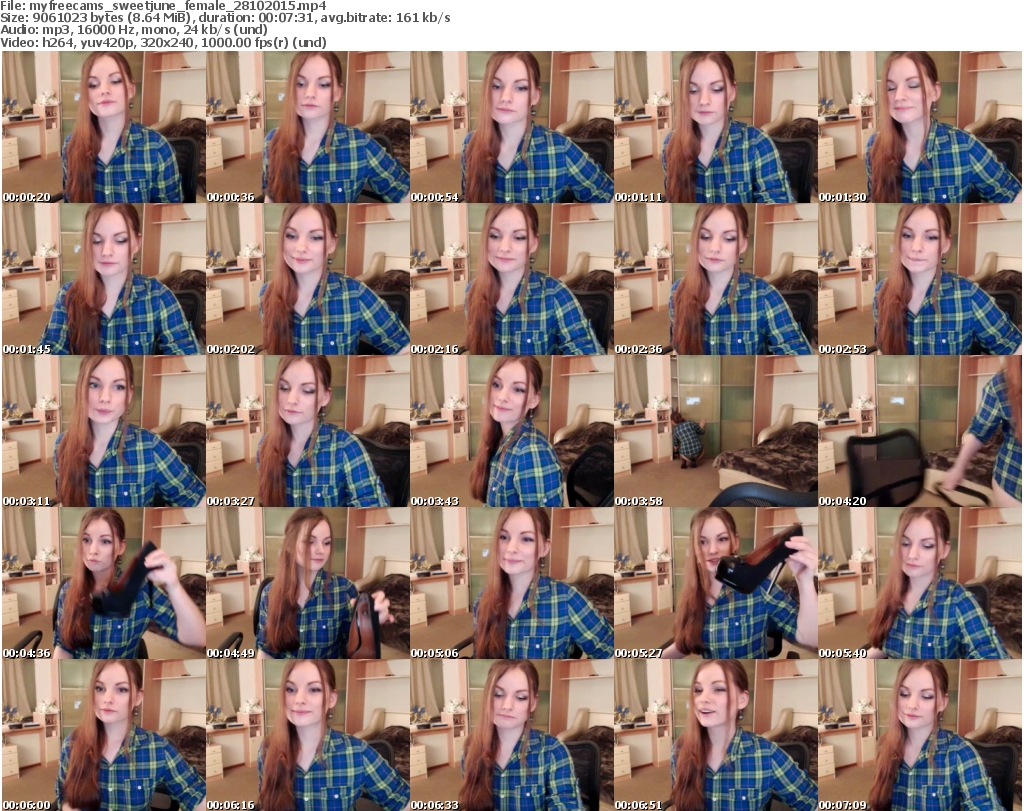Pick the 00:03:11 preview frame
Image resolution: width=1024 pixels, height=811 pixels.
tap(103, 431)
